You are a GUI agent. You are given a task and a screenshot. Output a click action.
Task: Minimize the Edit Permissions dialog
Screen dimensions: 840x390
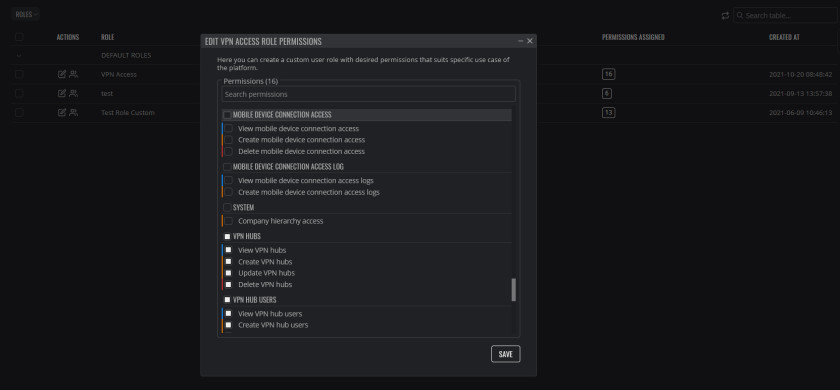(521, 41)
